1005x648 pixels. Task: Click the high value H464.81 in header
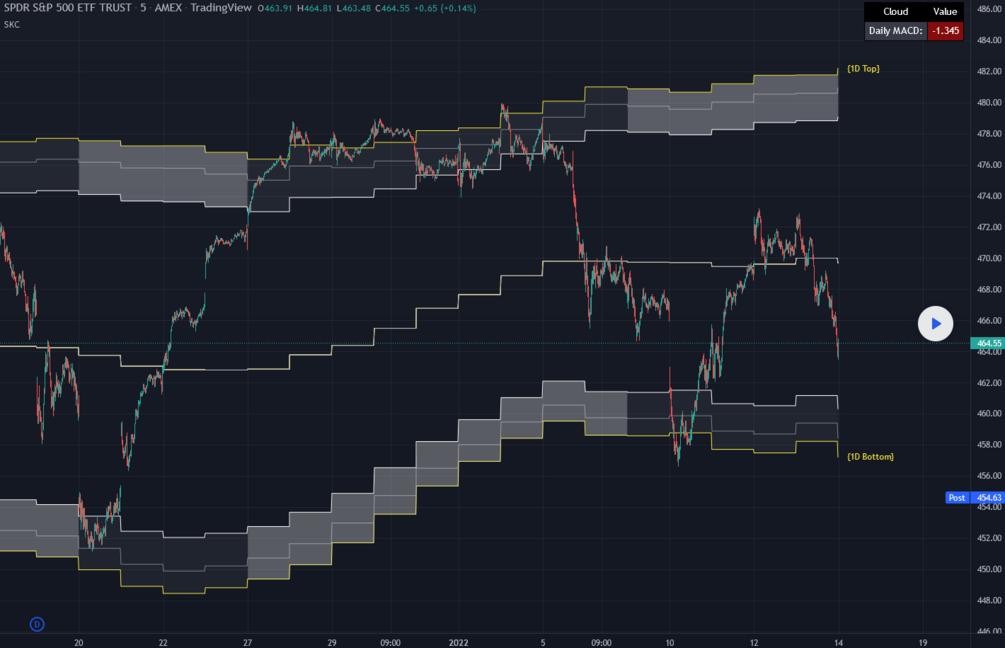click(314, 8)
